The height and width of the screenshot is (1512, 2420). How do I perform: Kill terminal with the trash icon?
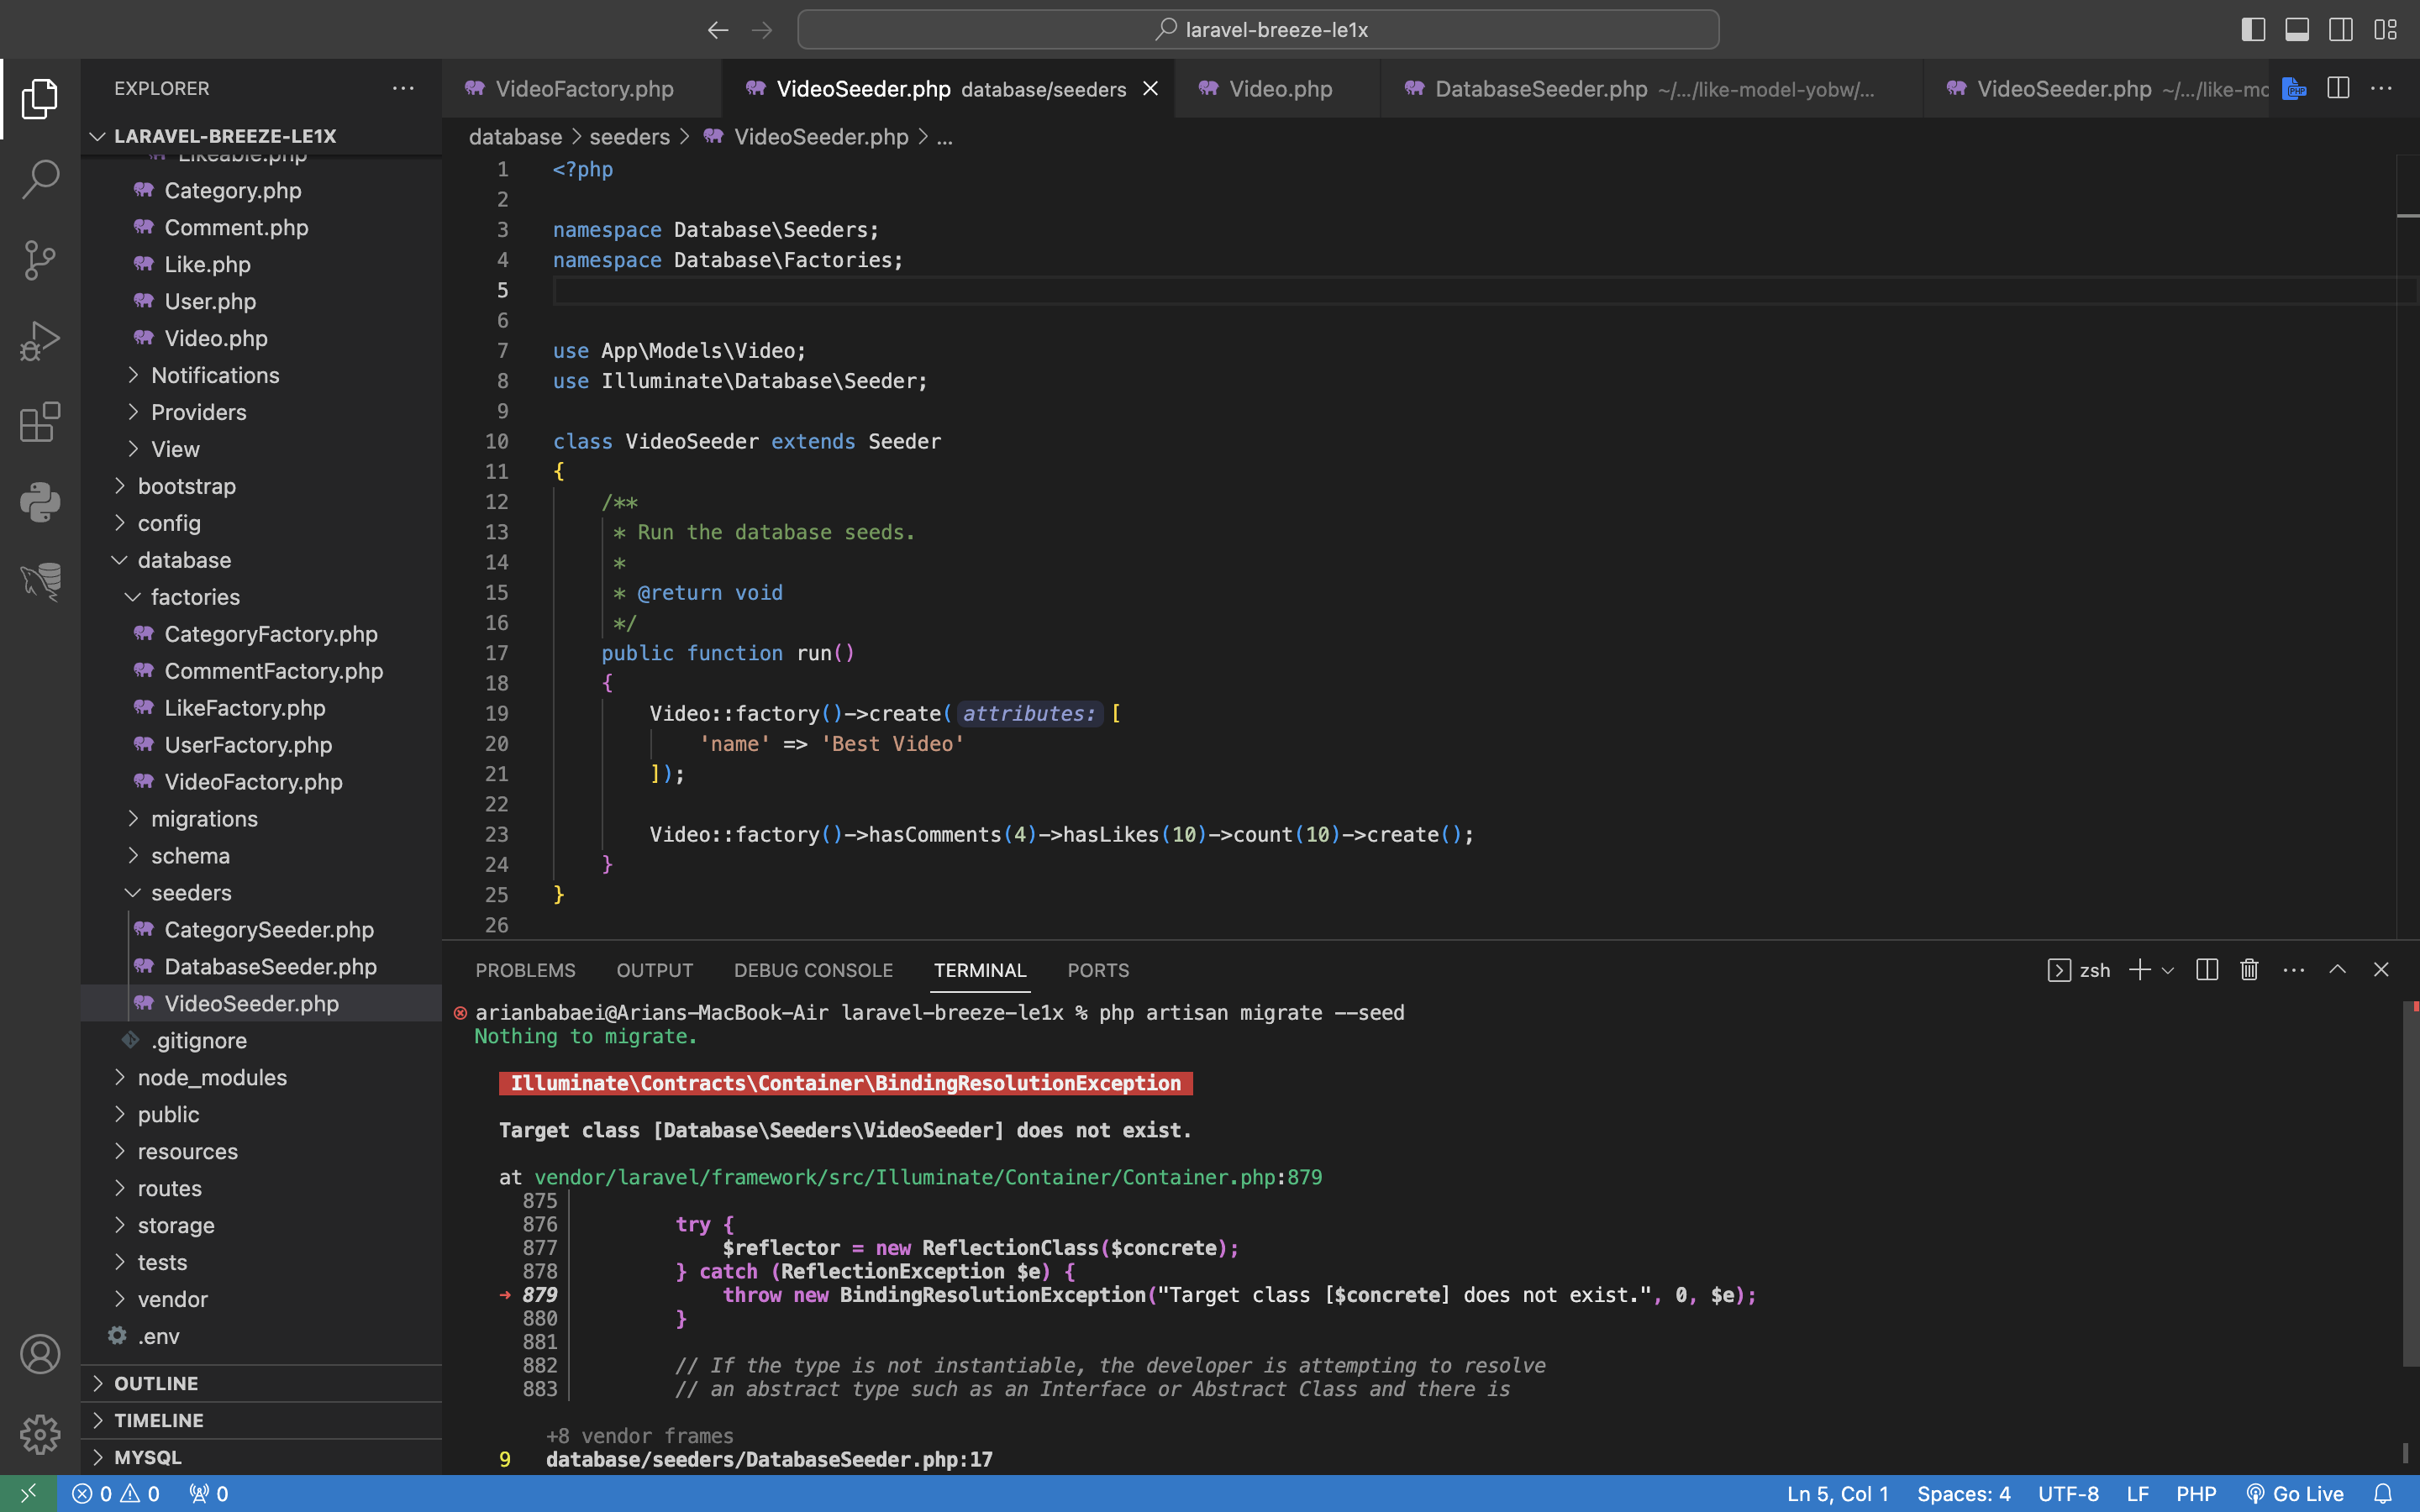[x=2250, y=969]
